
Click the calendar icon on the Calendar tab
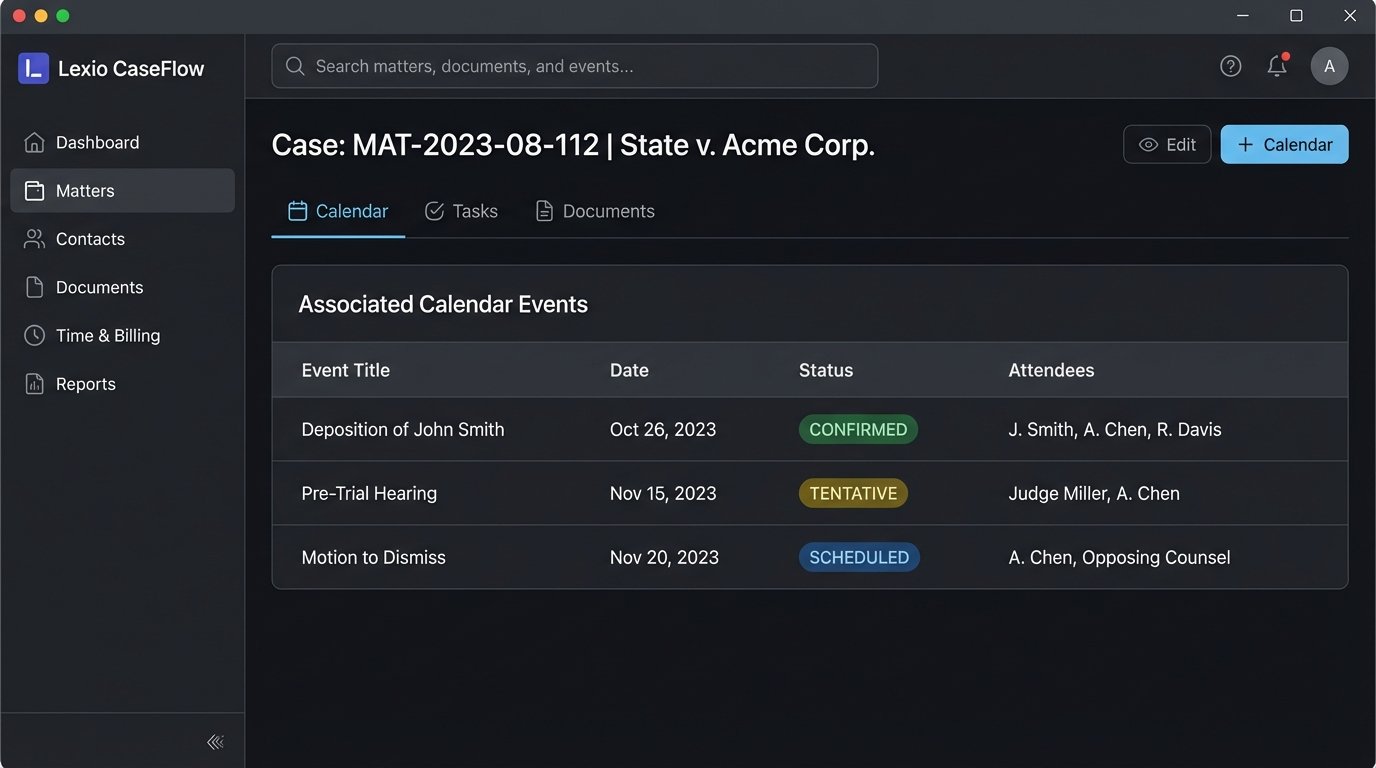point(297,210)
